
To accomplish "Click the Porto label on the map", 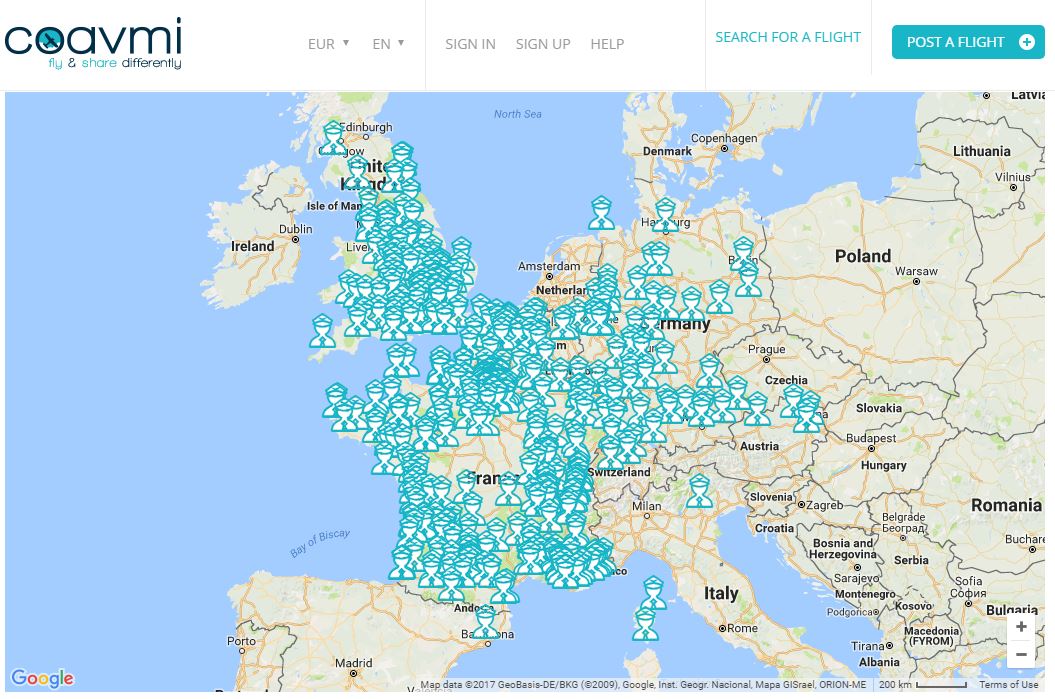I will tap(241, 641).
